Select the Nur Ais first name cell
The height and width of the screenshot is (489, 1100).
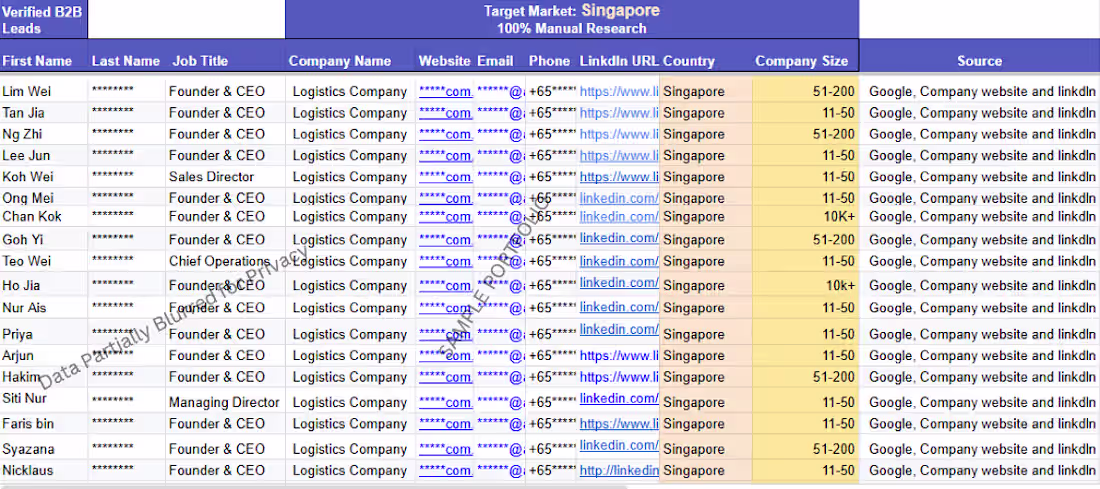(44, 307)
